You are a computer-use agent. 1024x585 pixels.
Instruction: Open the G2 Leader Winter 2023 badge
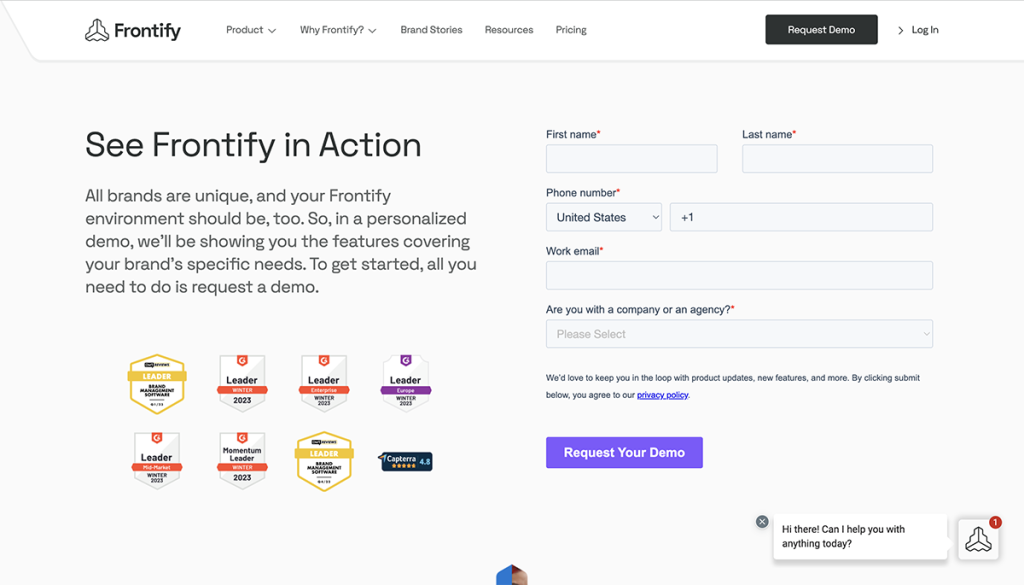click(241, 382)
